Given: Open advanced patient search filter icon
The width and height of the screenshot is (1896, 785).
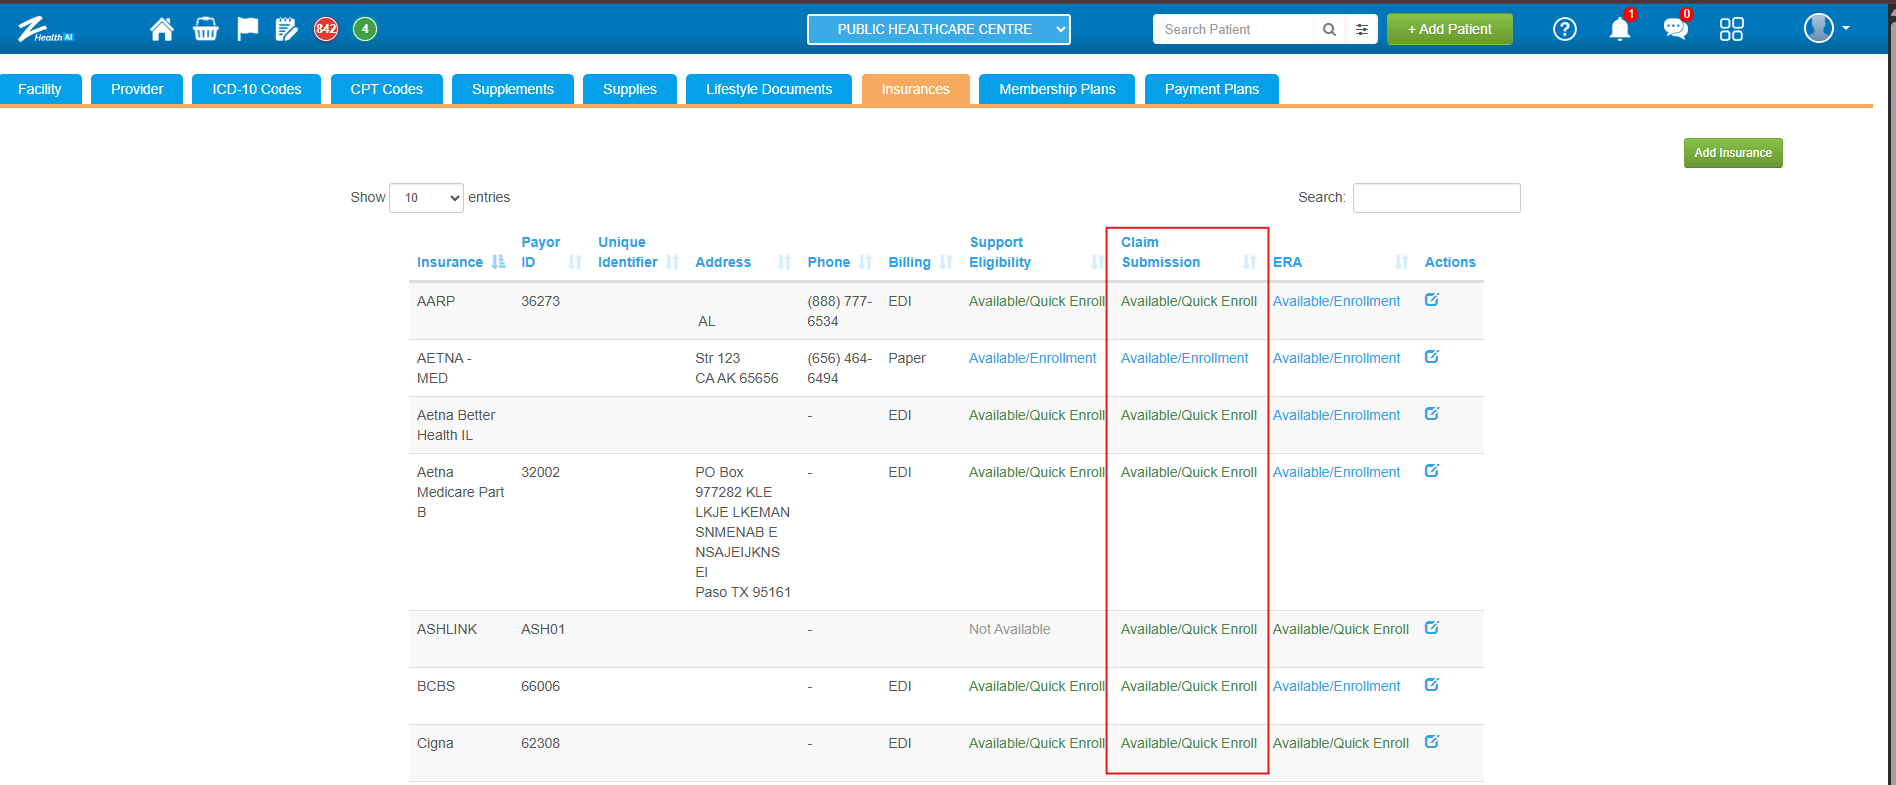Looking at the screenshot, I should pos(1361,30).
